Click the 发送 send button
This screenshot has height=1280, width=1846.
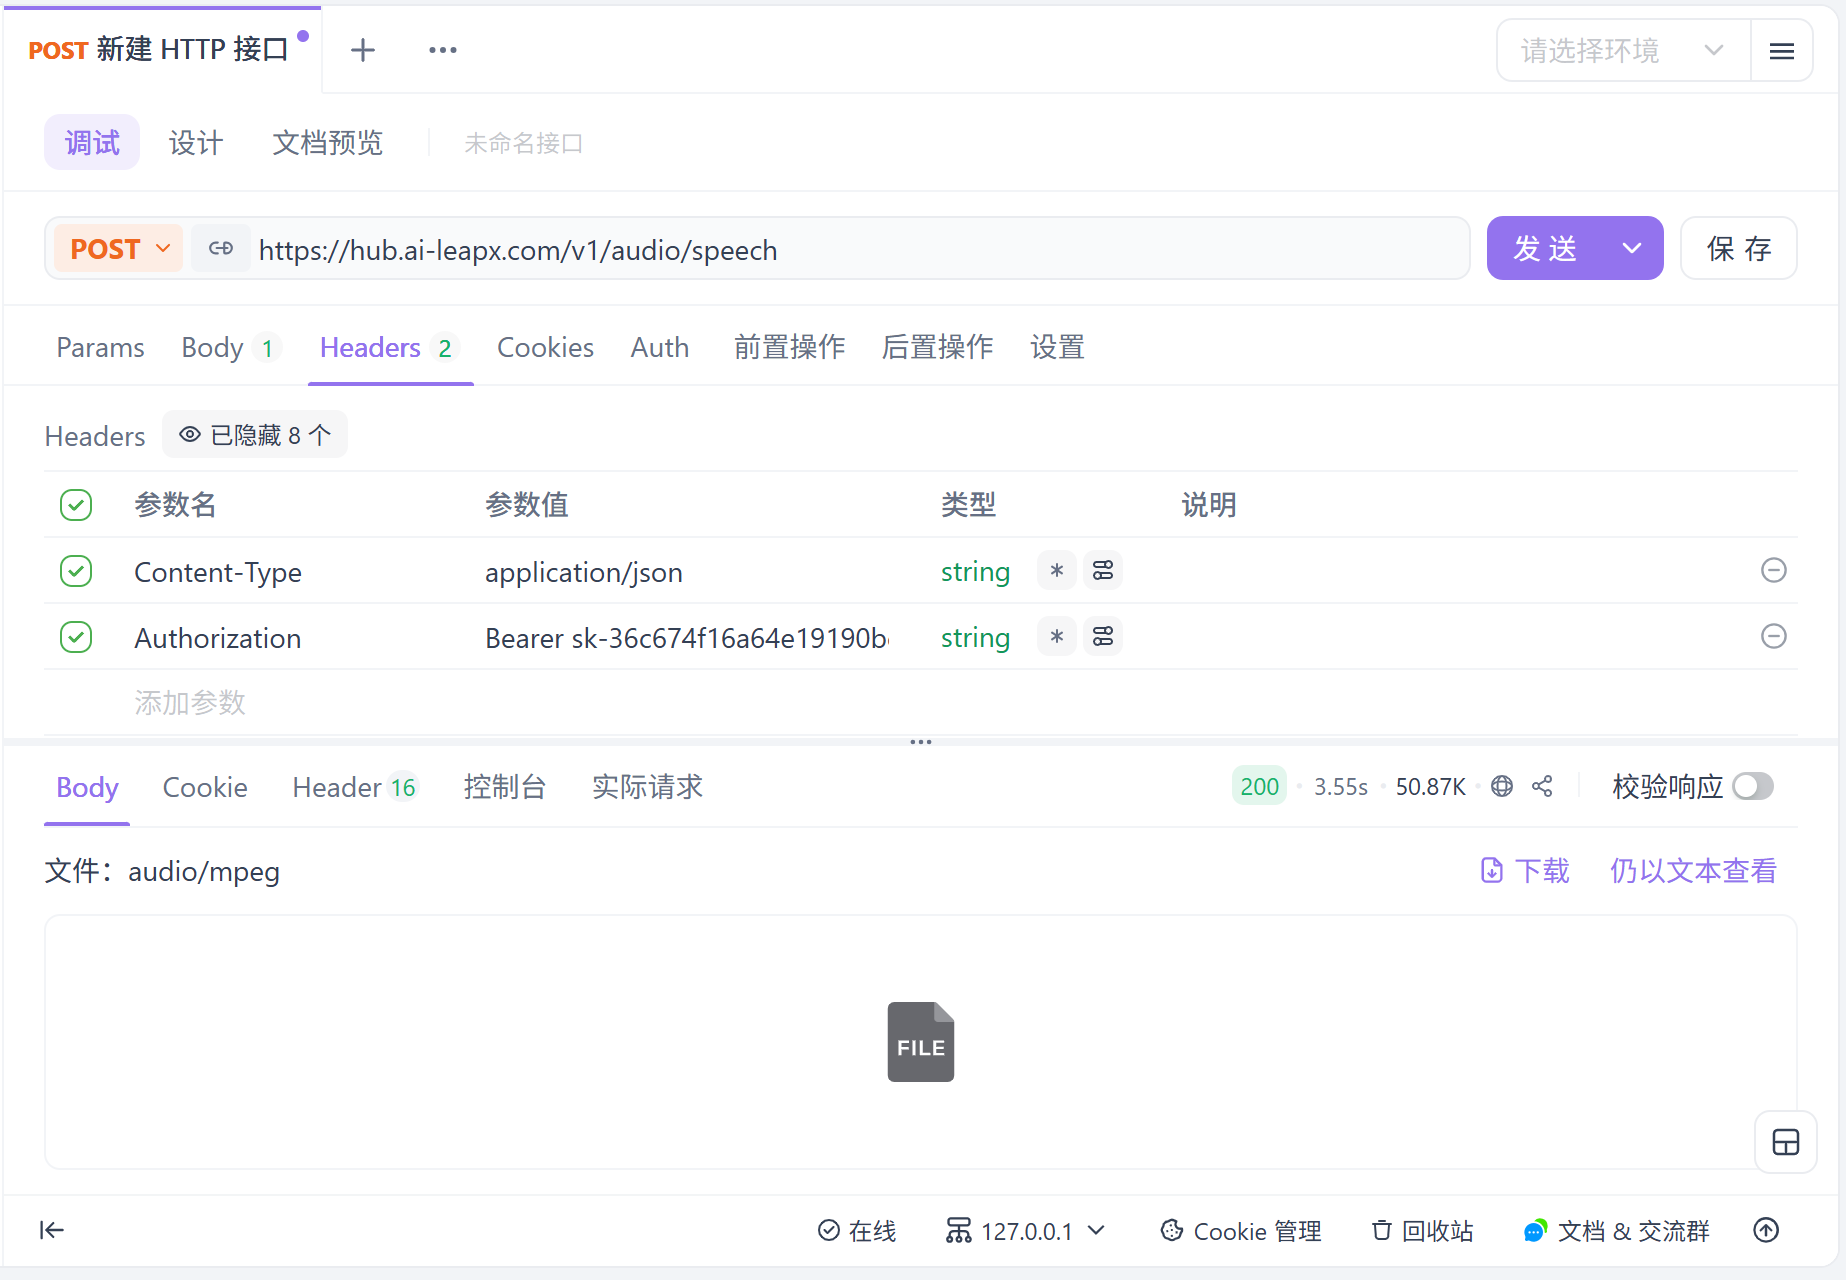tap(1546, 248)
